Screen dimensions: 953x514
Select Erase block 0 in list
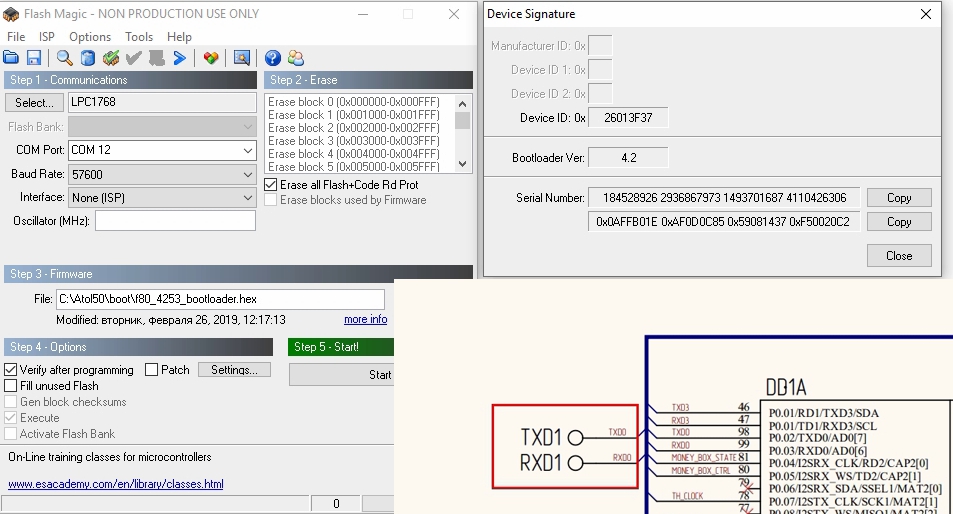354,102
